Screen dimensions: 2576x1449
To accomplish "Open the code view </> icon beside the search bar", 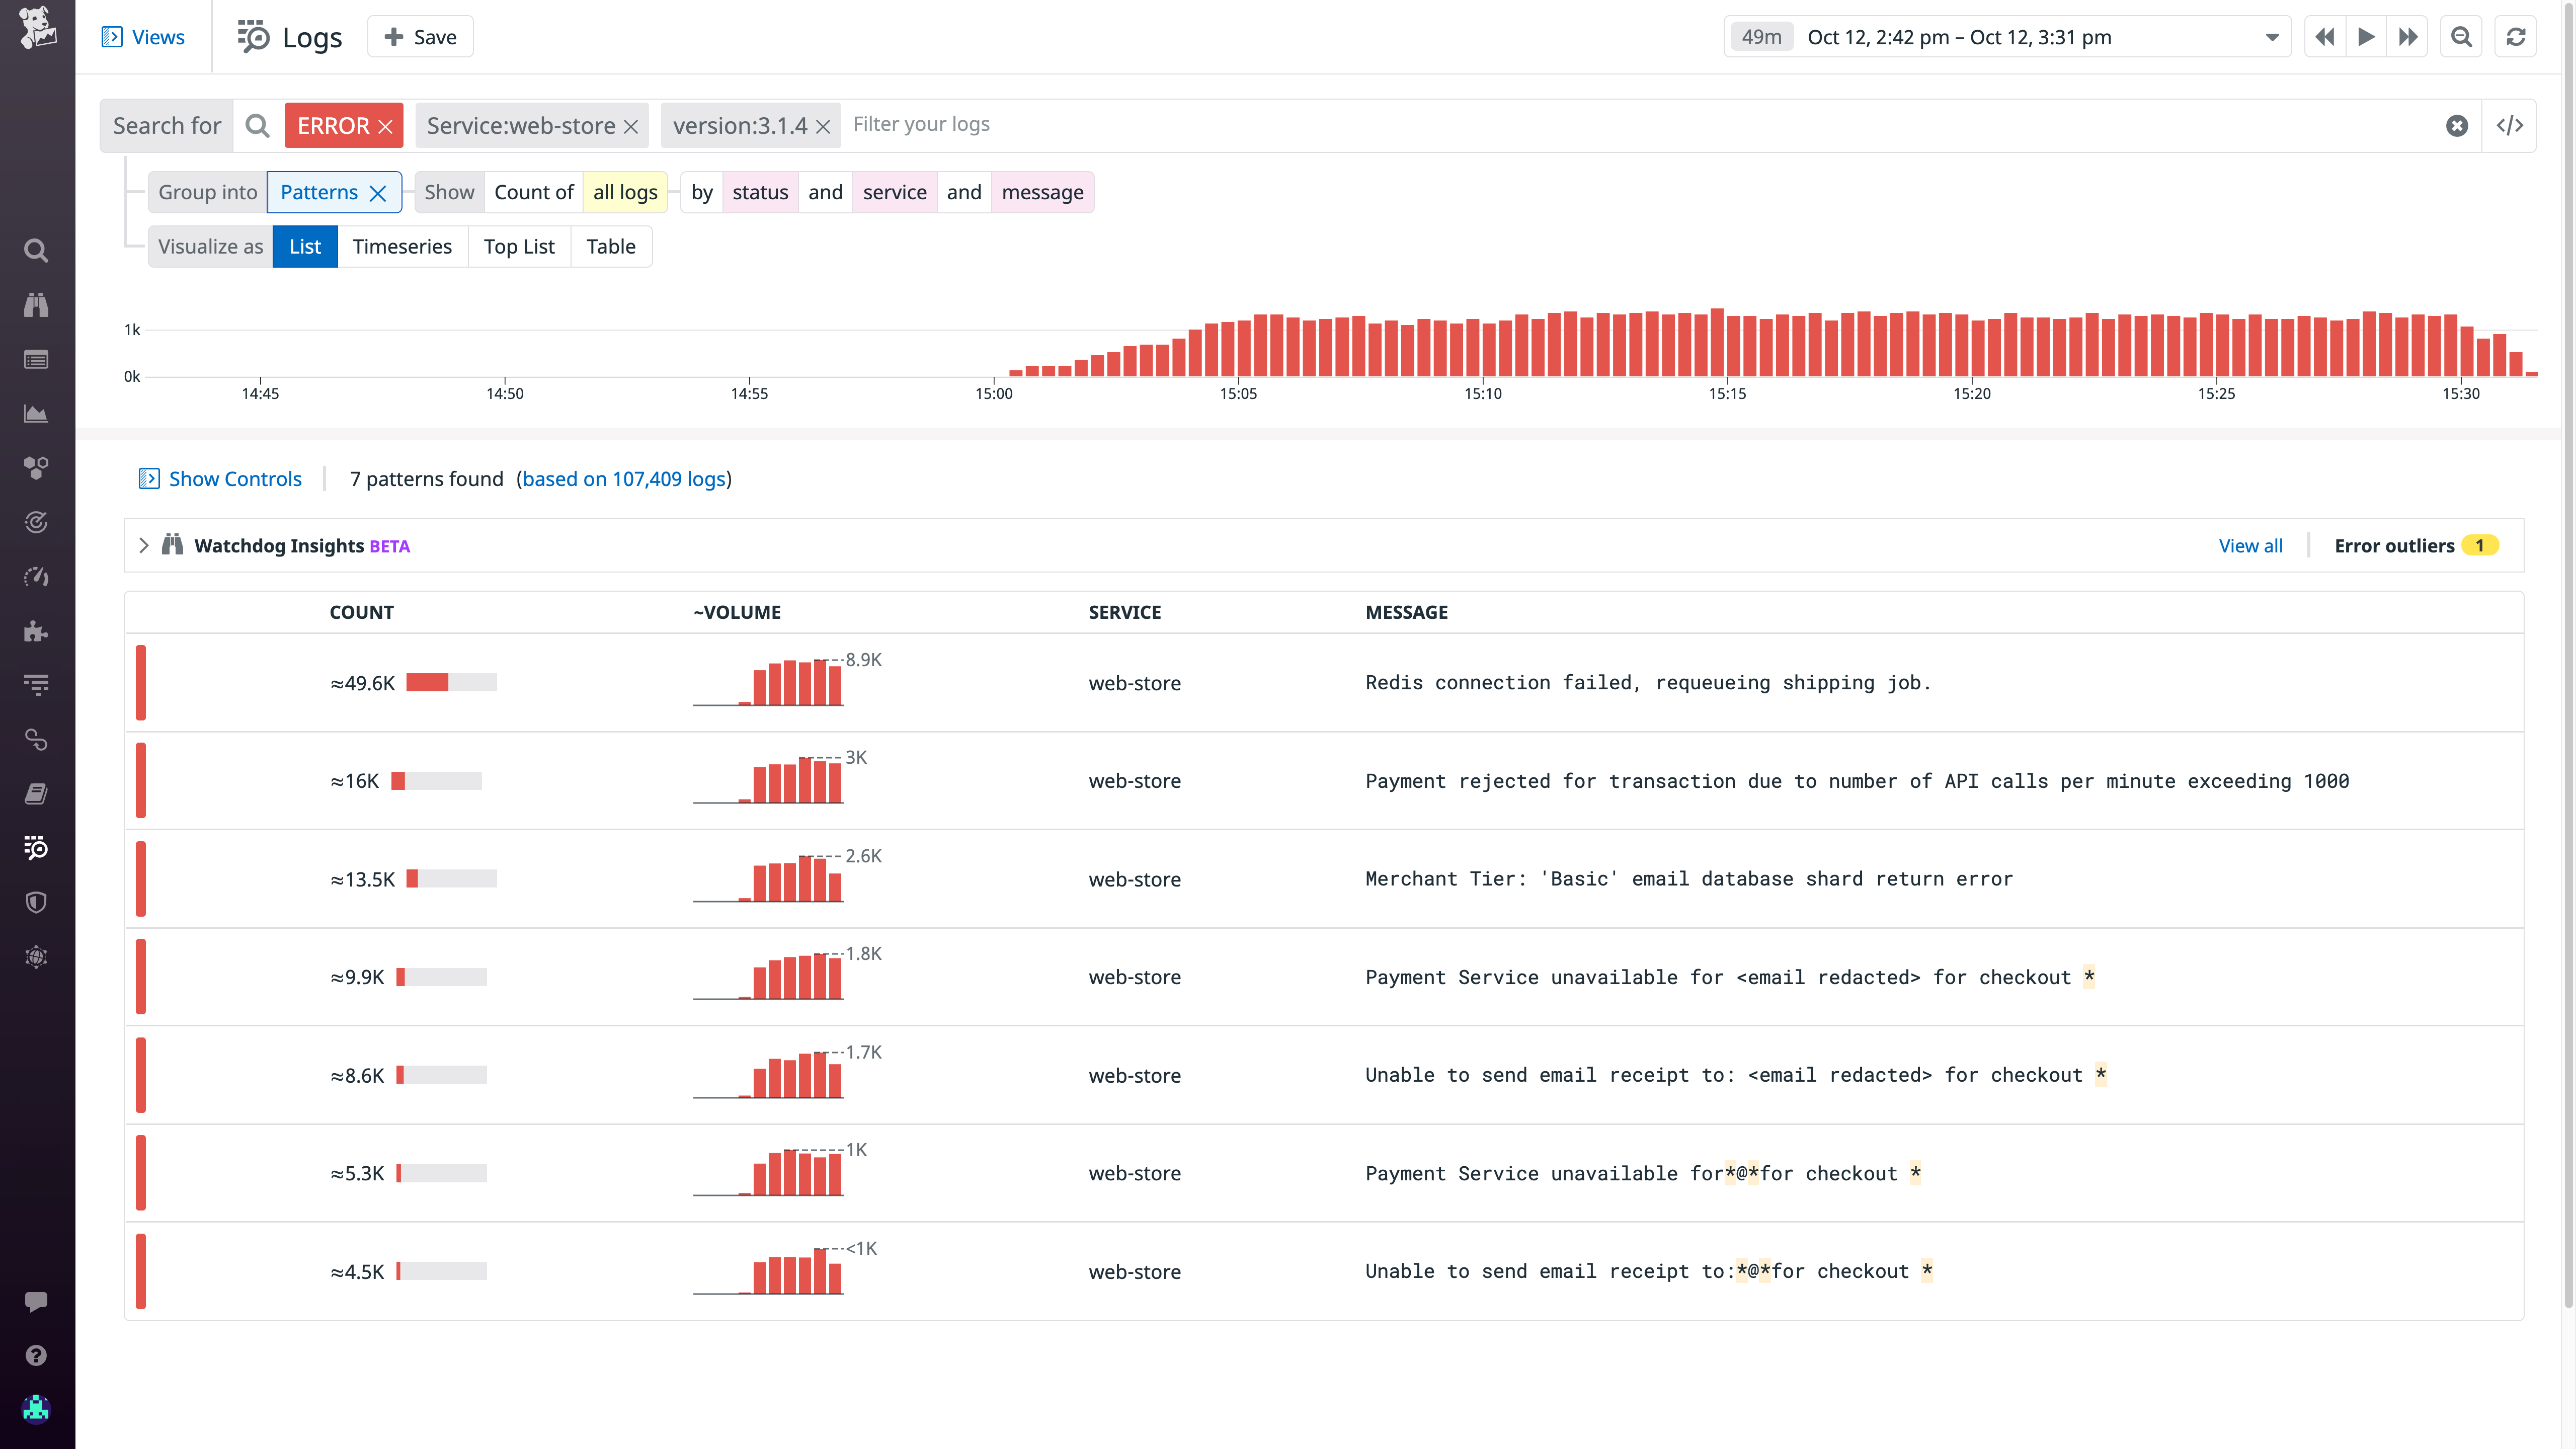I will point(2511,124).
